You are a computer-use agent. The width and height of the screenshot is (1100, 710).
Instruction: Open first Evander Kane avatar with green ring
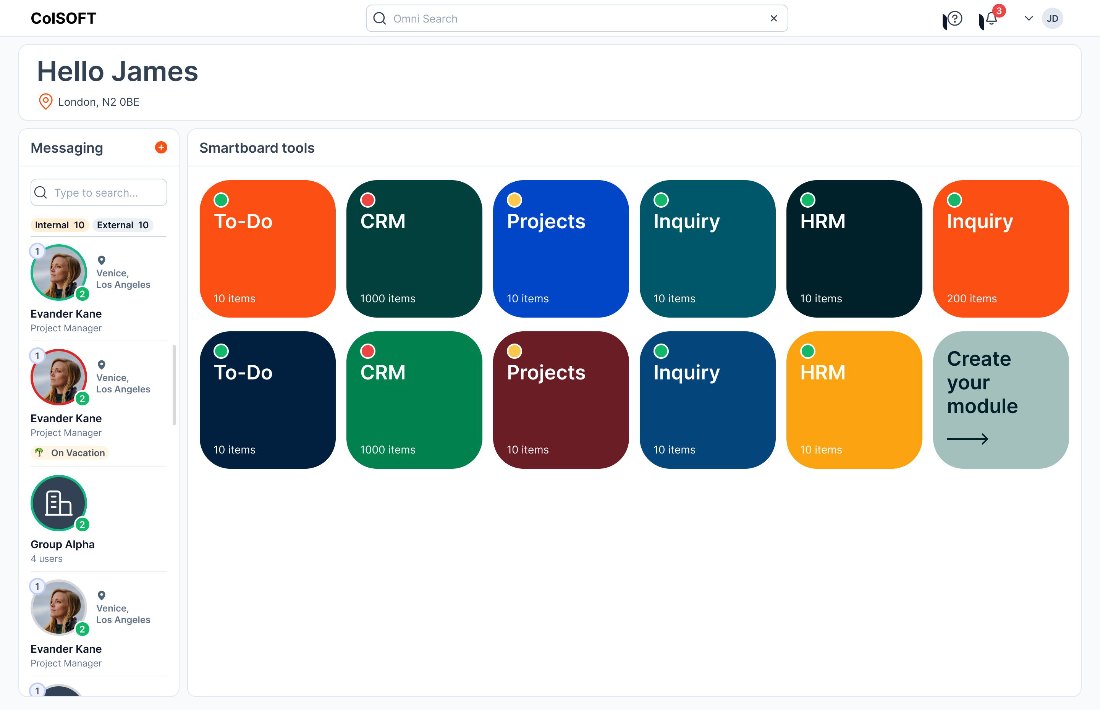[59, 272]
